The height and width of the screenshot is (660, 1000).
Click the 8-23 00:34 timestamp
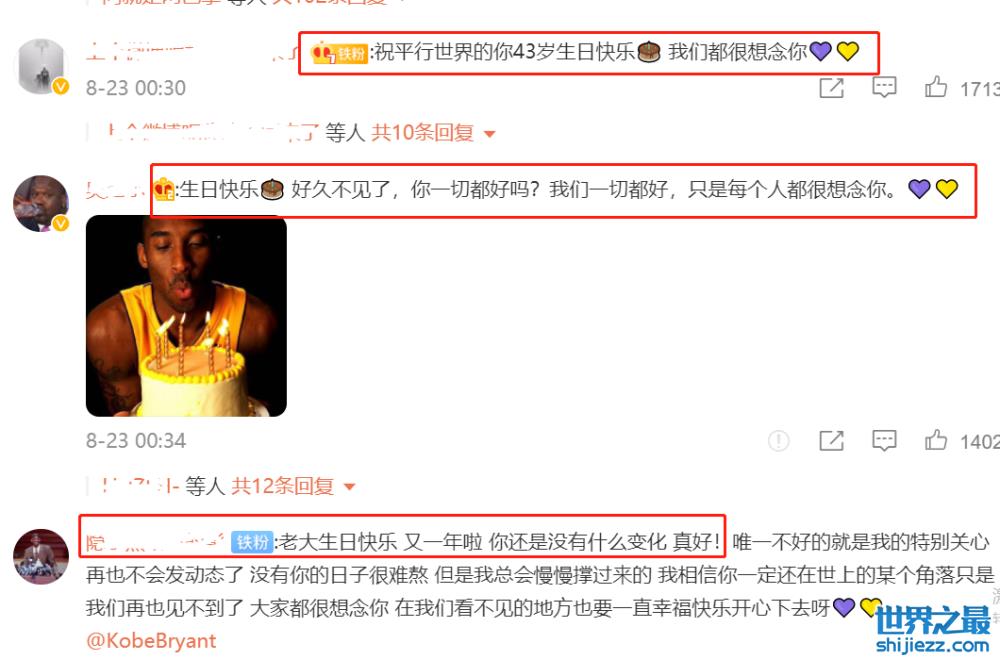pyautogui.click(x=136, y=441)
